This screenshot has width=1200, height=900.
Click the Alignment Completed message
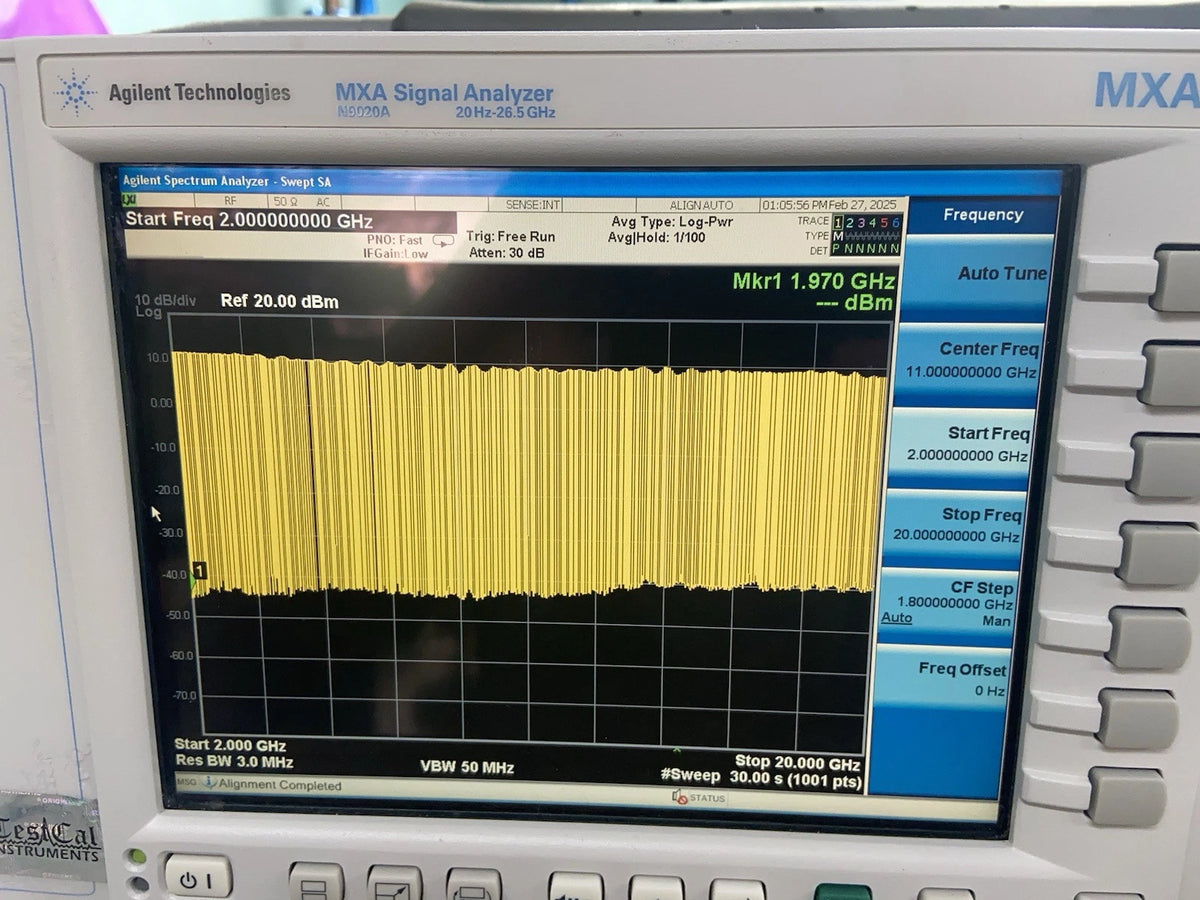click(x=280, y=785)
